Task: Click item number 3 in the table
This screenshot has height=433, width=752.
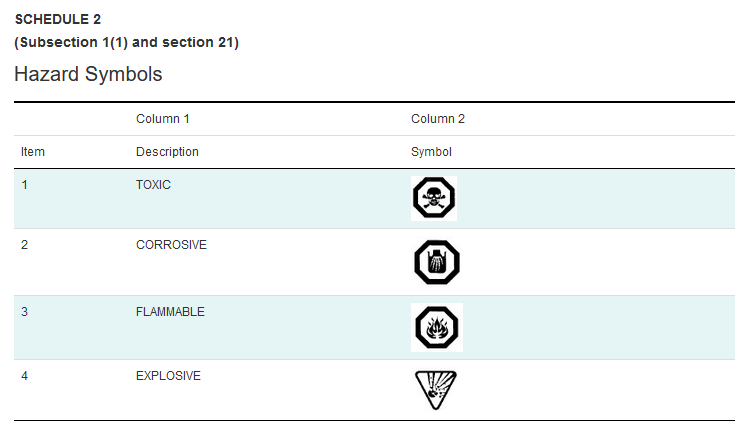Action: click(24, 312)
